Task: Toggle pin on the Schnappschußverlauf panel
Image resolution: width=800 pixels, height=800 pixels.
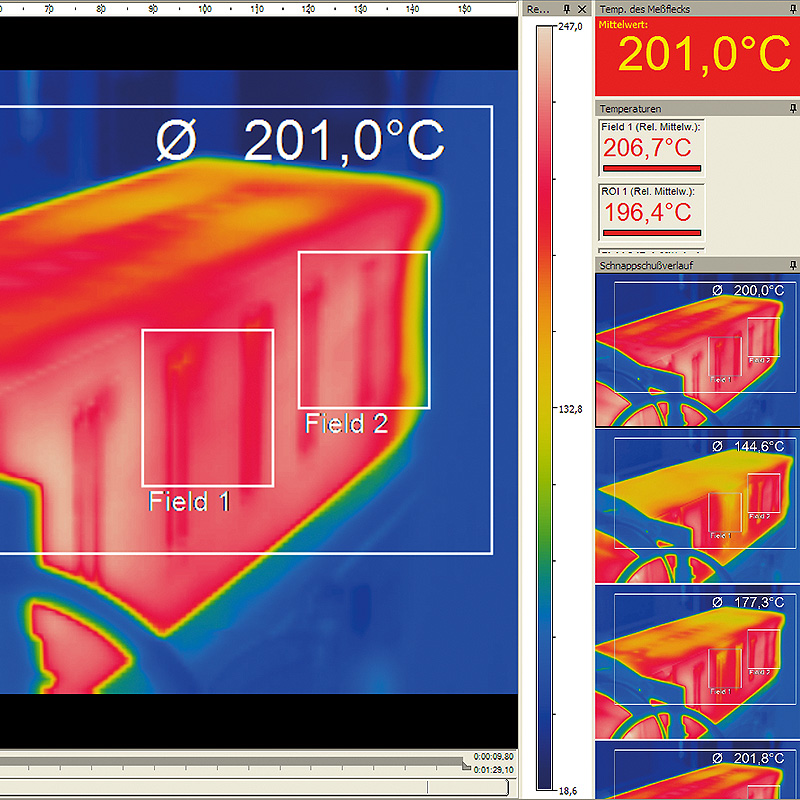Action: coord(792,265)
